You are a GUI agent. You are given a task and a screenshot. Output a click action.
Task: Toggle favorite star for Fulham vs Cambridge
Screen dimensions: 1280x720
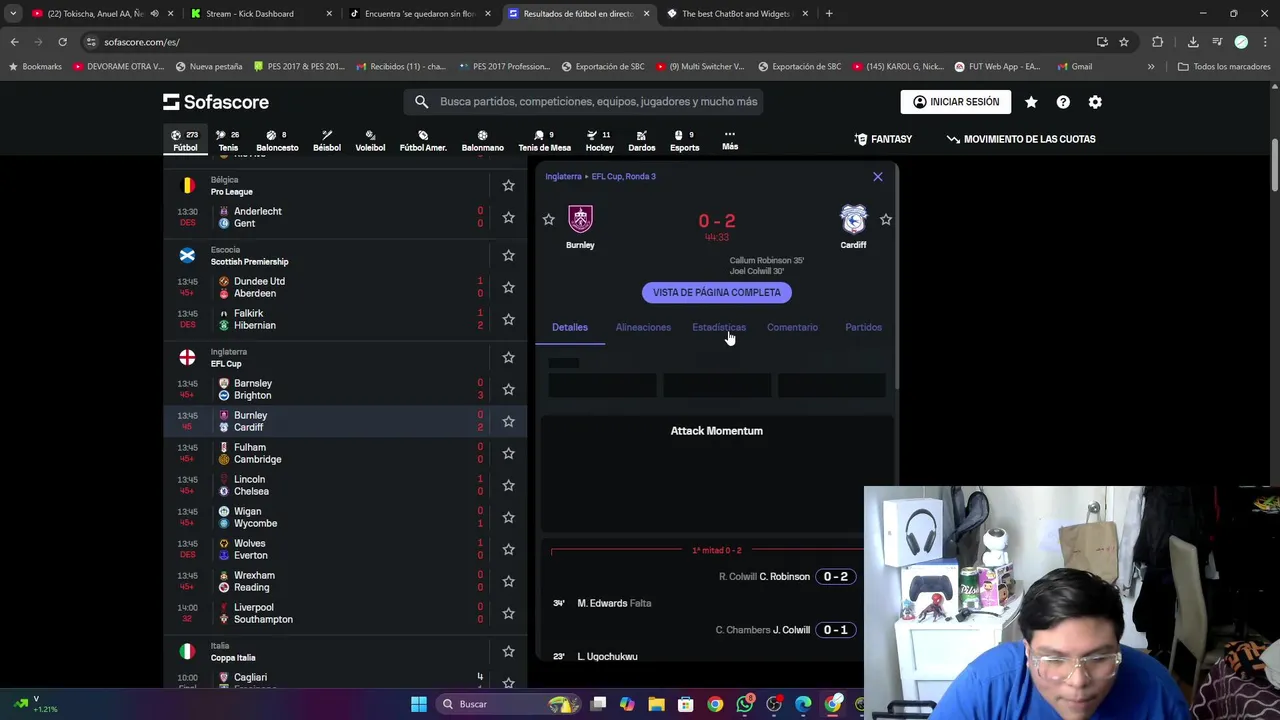point(508,453)
